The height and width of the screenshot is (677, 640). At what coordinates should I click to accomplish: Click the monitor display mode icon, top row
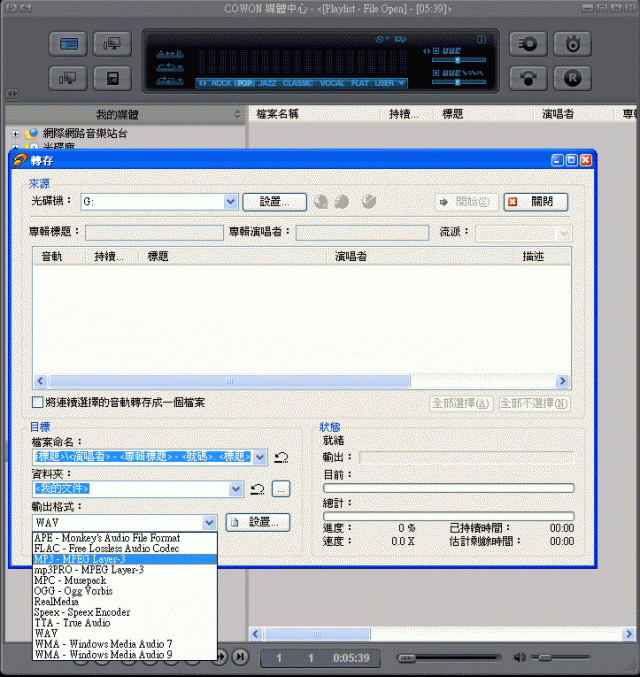click(112, 44)
